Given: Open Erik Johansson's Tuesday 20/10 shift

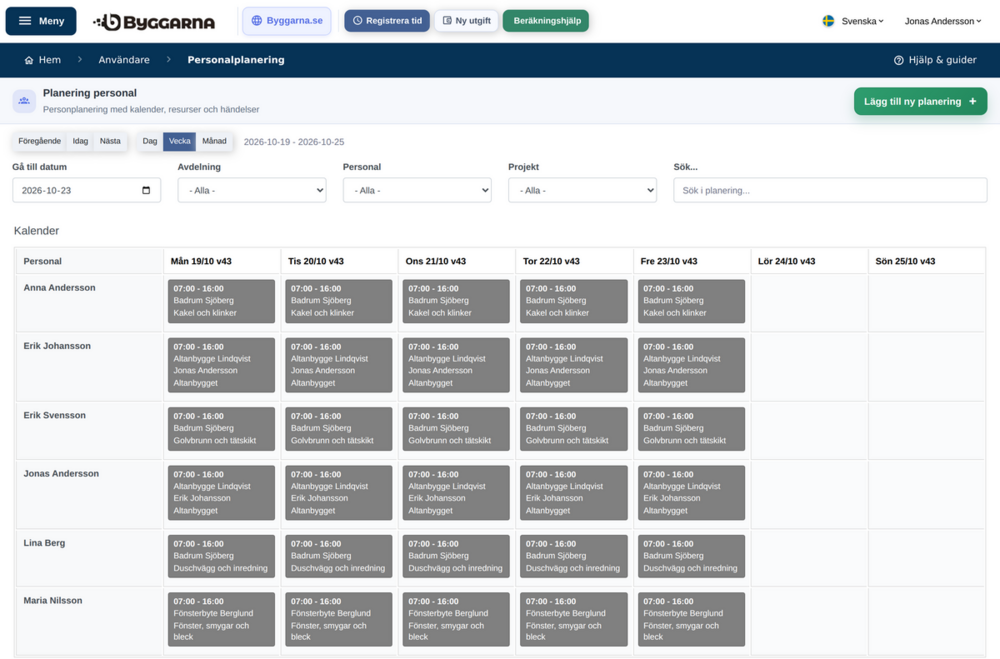Looking at the screenshot, I should coord(339,365).
